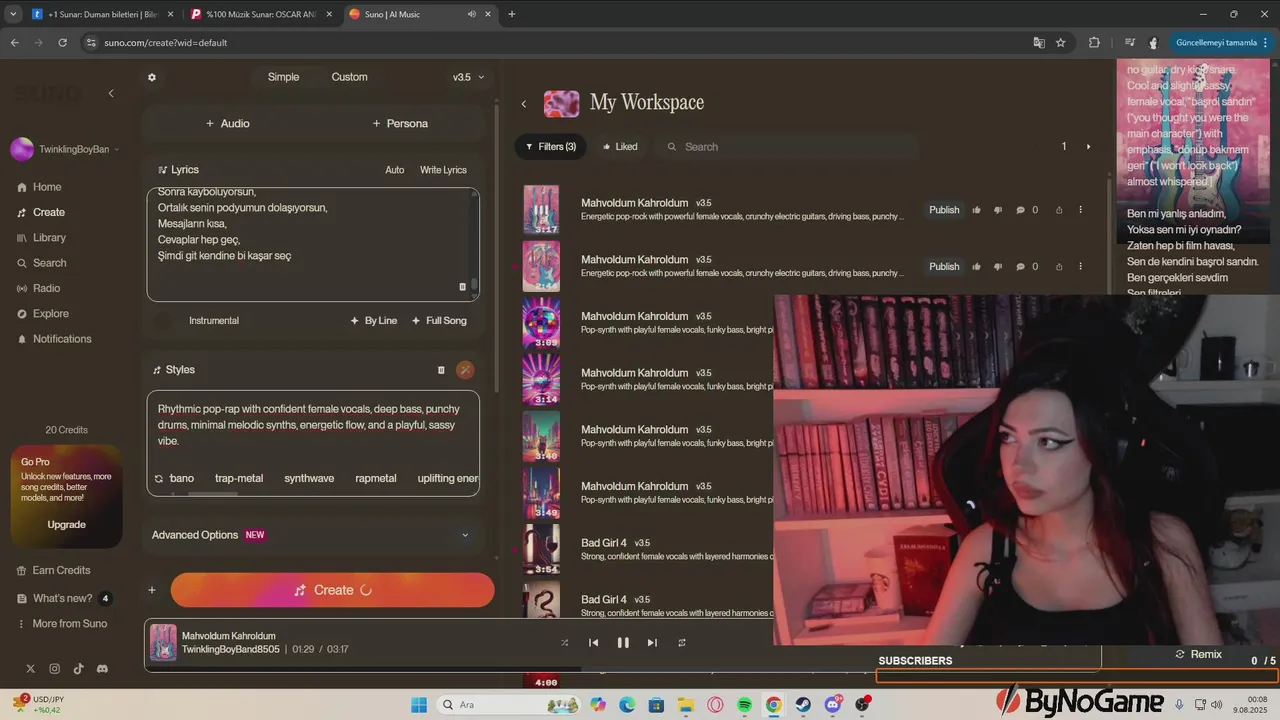The width and height of the screenshot is (1280, 720).
Task: Clear styles with the Styles trash icon
Action: 441,370
